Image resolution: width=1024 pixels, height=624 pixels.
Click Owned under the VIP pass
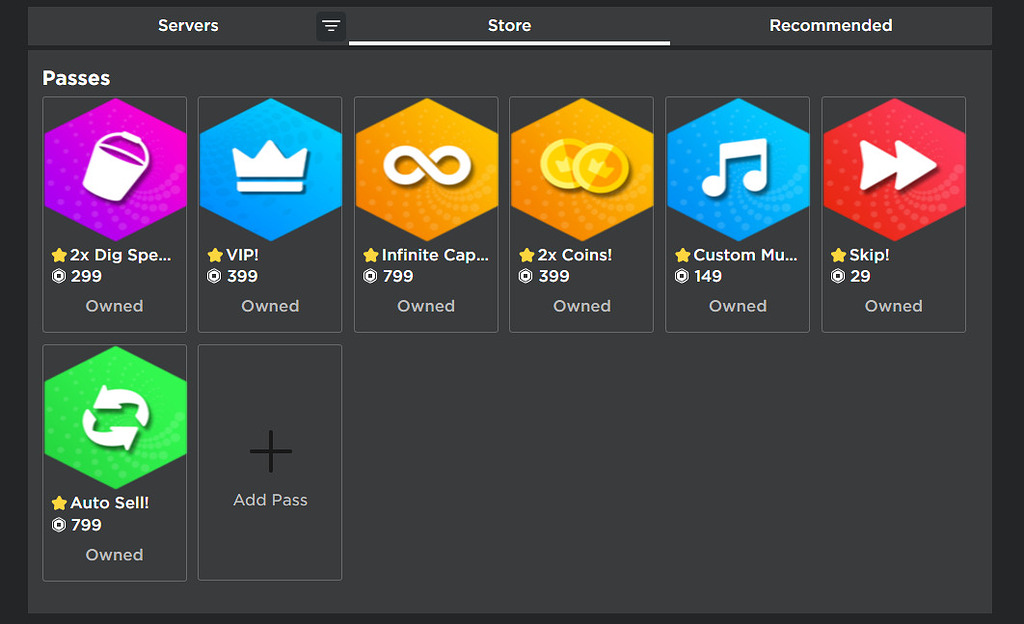coord(270,306)
